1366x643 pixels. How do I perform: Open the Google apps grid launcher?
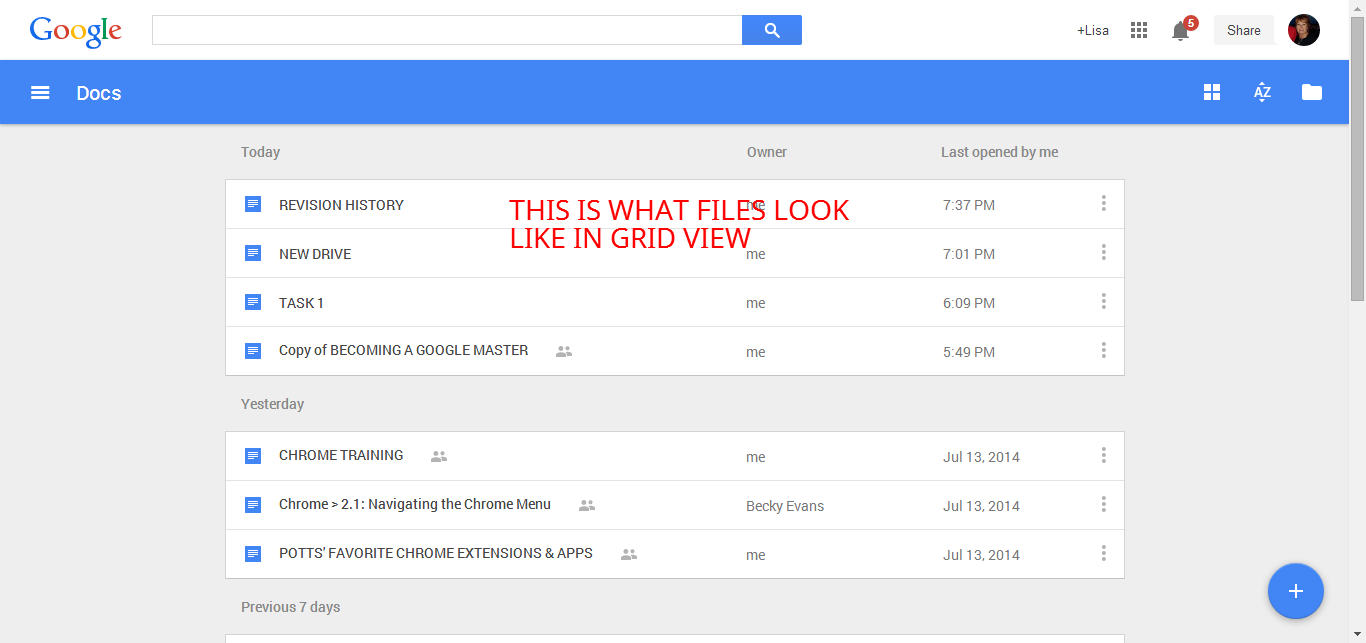[1139, 30]
